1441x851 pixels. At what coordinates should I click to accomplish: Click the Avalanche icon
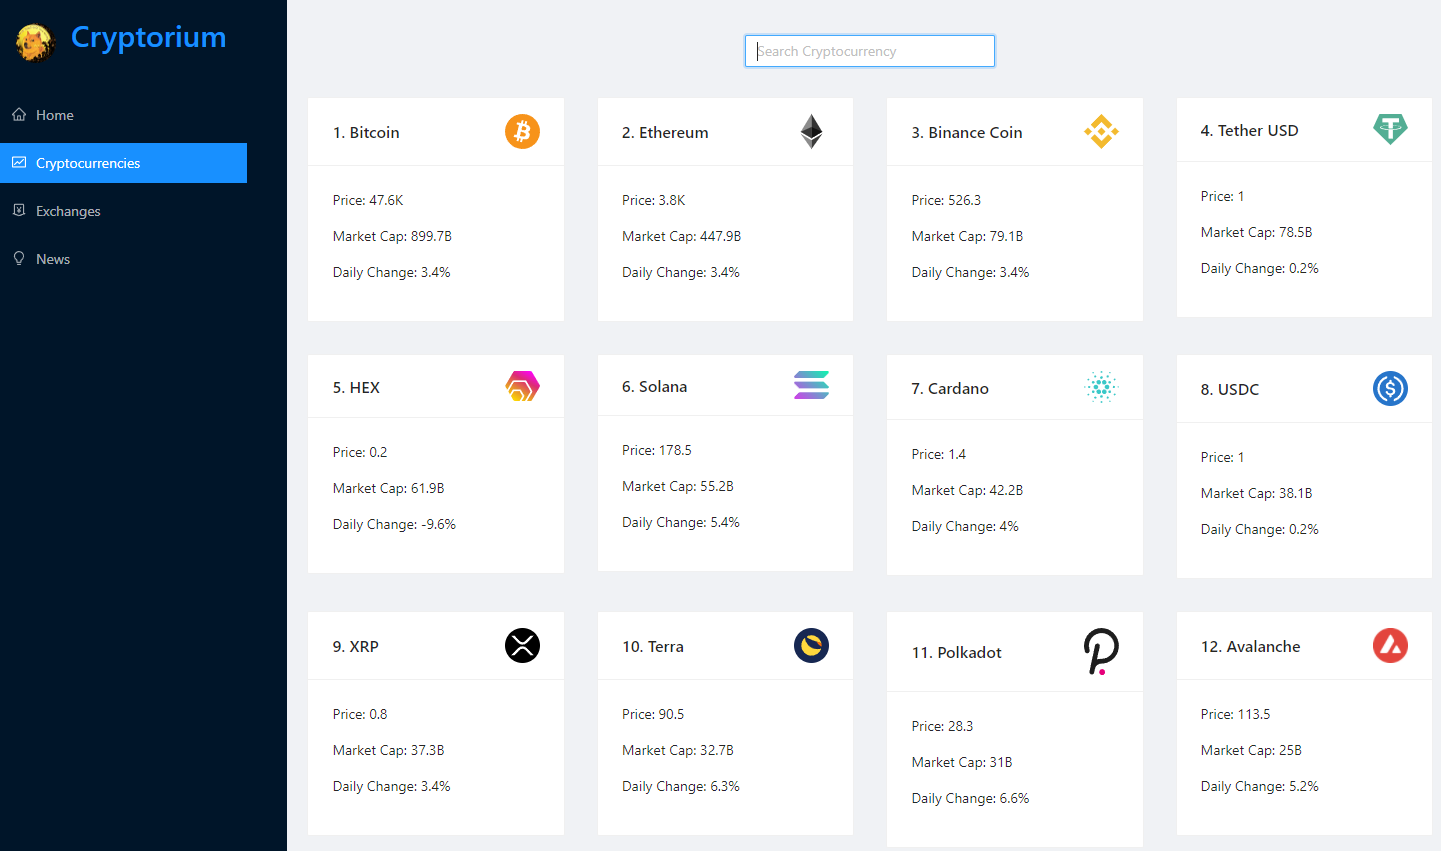coord(1390,646)
